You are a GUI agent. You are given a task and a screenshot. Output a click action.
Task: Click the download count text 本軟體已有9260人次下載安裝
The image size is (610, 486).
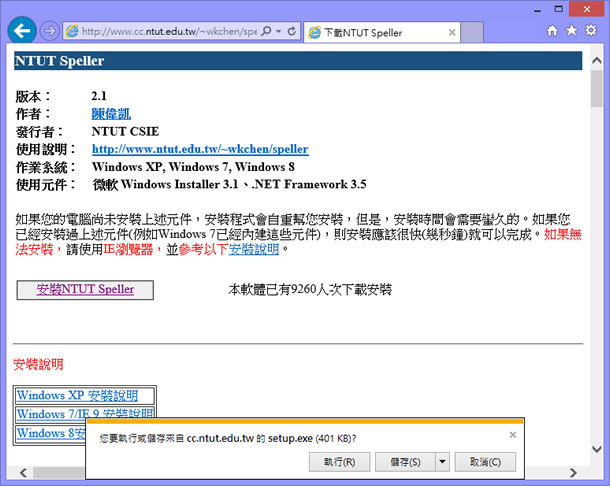pyautogui.click(x=310, y=290)
